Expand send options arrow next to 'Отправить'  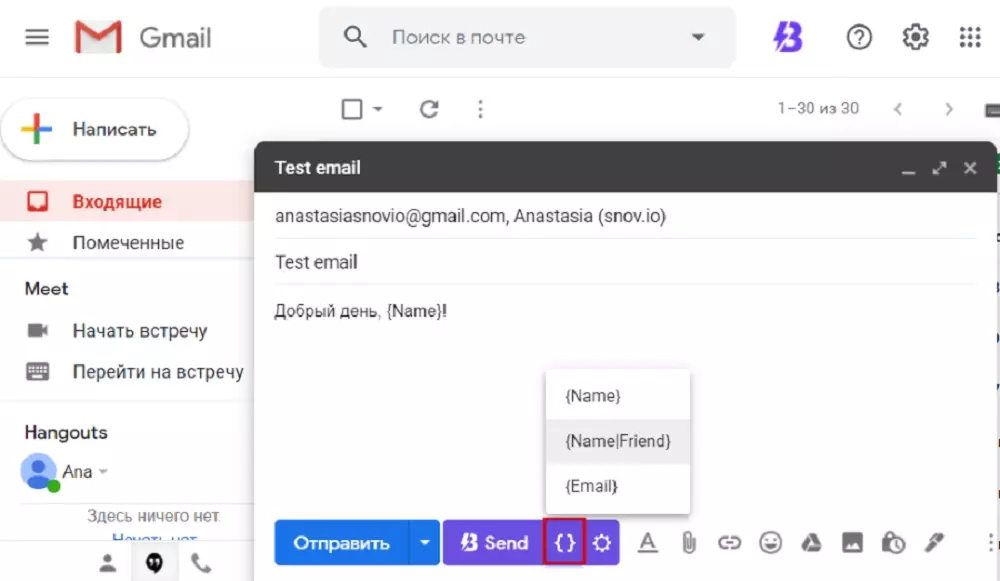(425, 543)
